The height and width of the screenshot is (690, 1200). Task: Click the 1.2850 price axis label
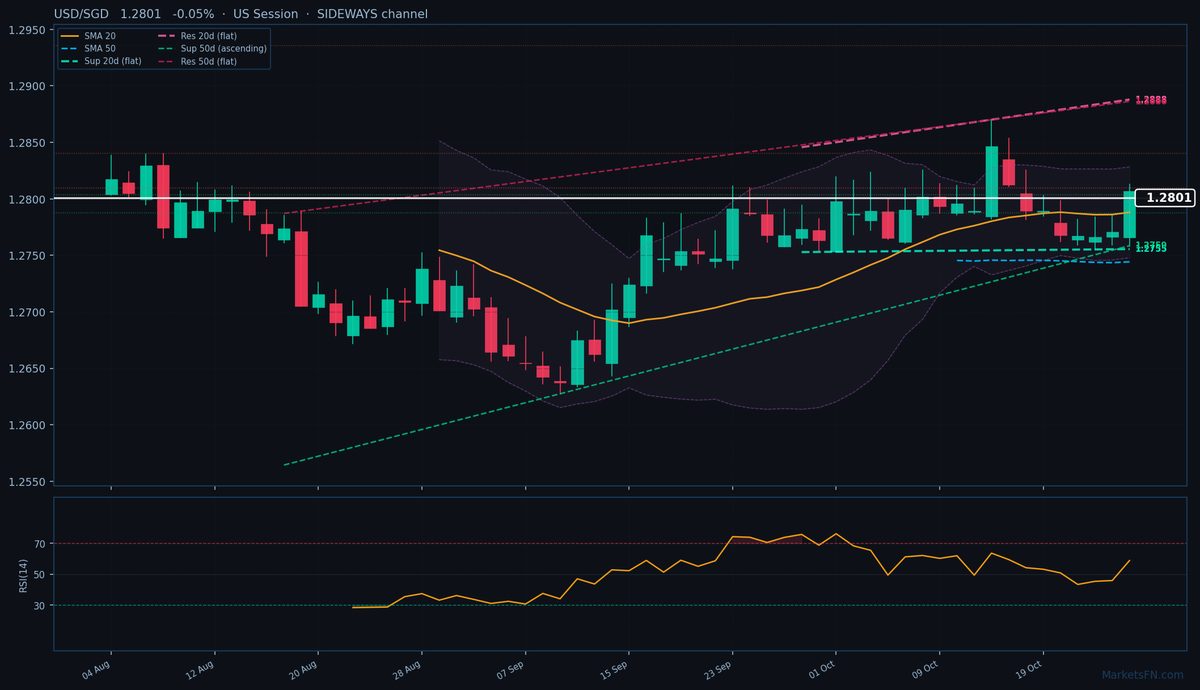(27, 143)
